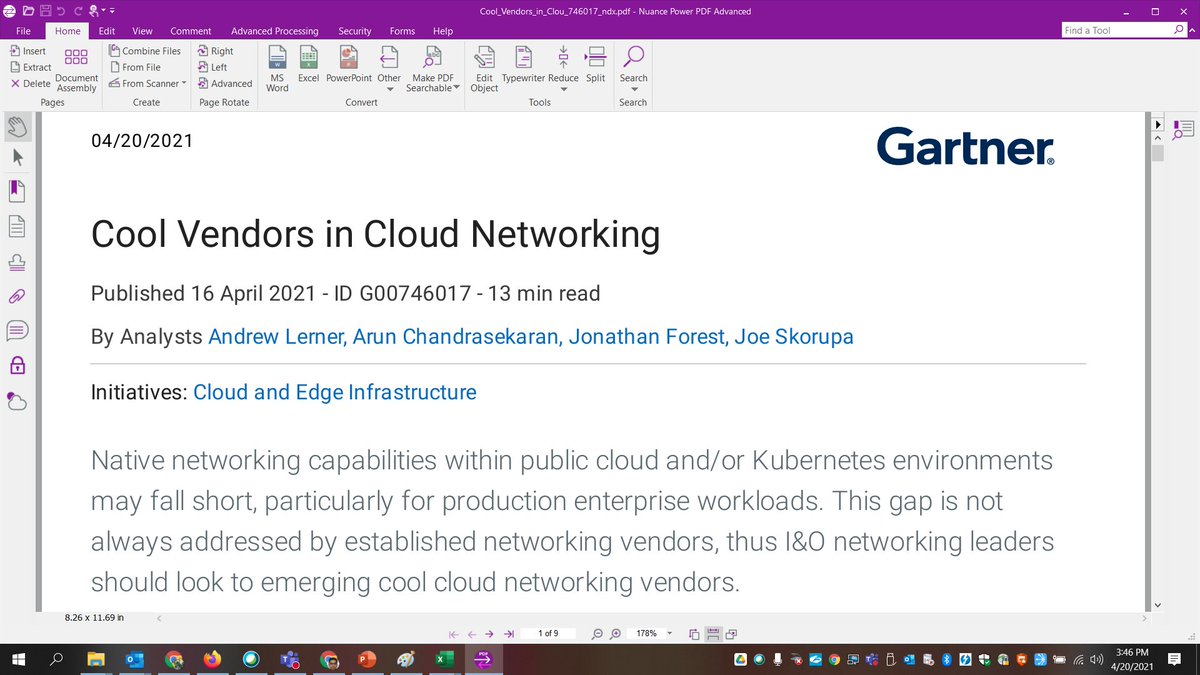The image size is (1200, 675).
Task: Go to next page button
Action: click(x=490, y=634)
